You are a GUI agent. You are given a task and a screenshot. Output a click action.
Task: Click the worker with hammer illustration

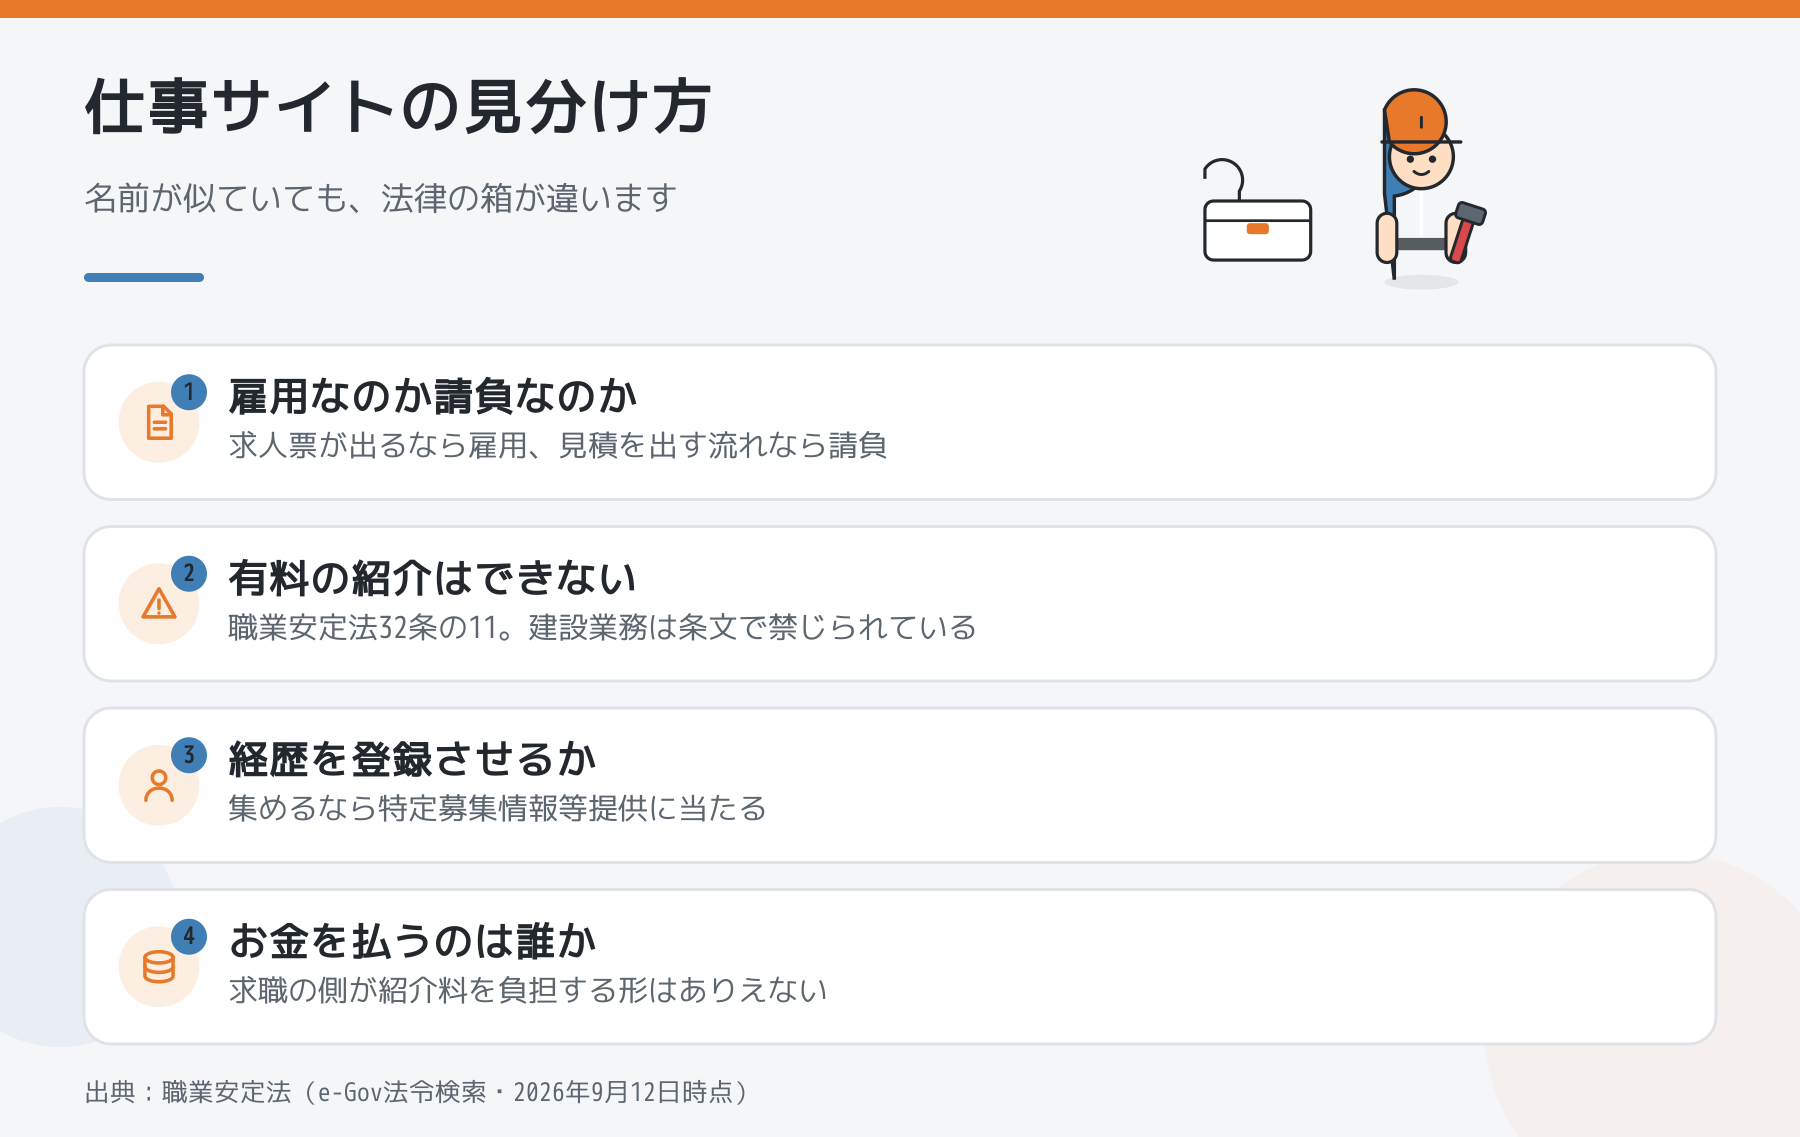(x=1430, y=187)
